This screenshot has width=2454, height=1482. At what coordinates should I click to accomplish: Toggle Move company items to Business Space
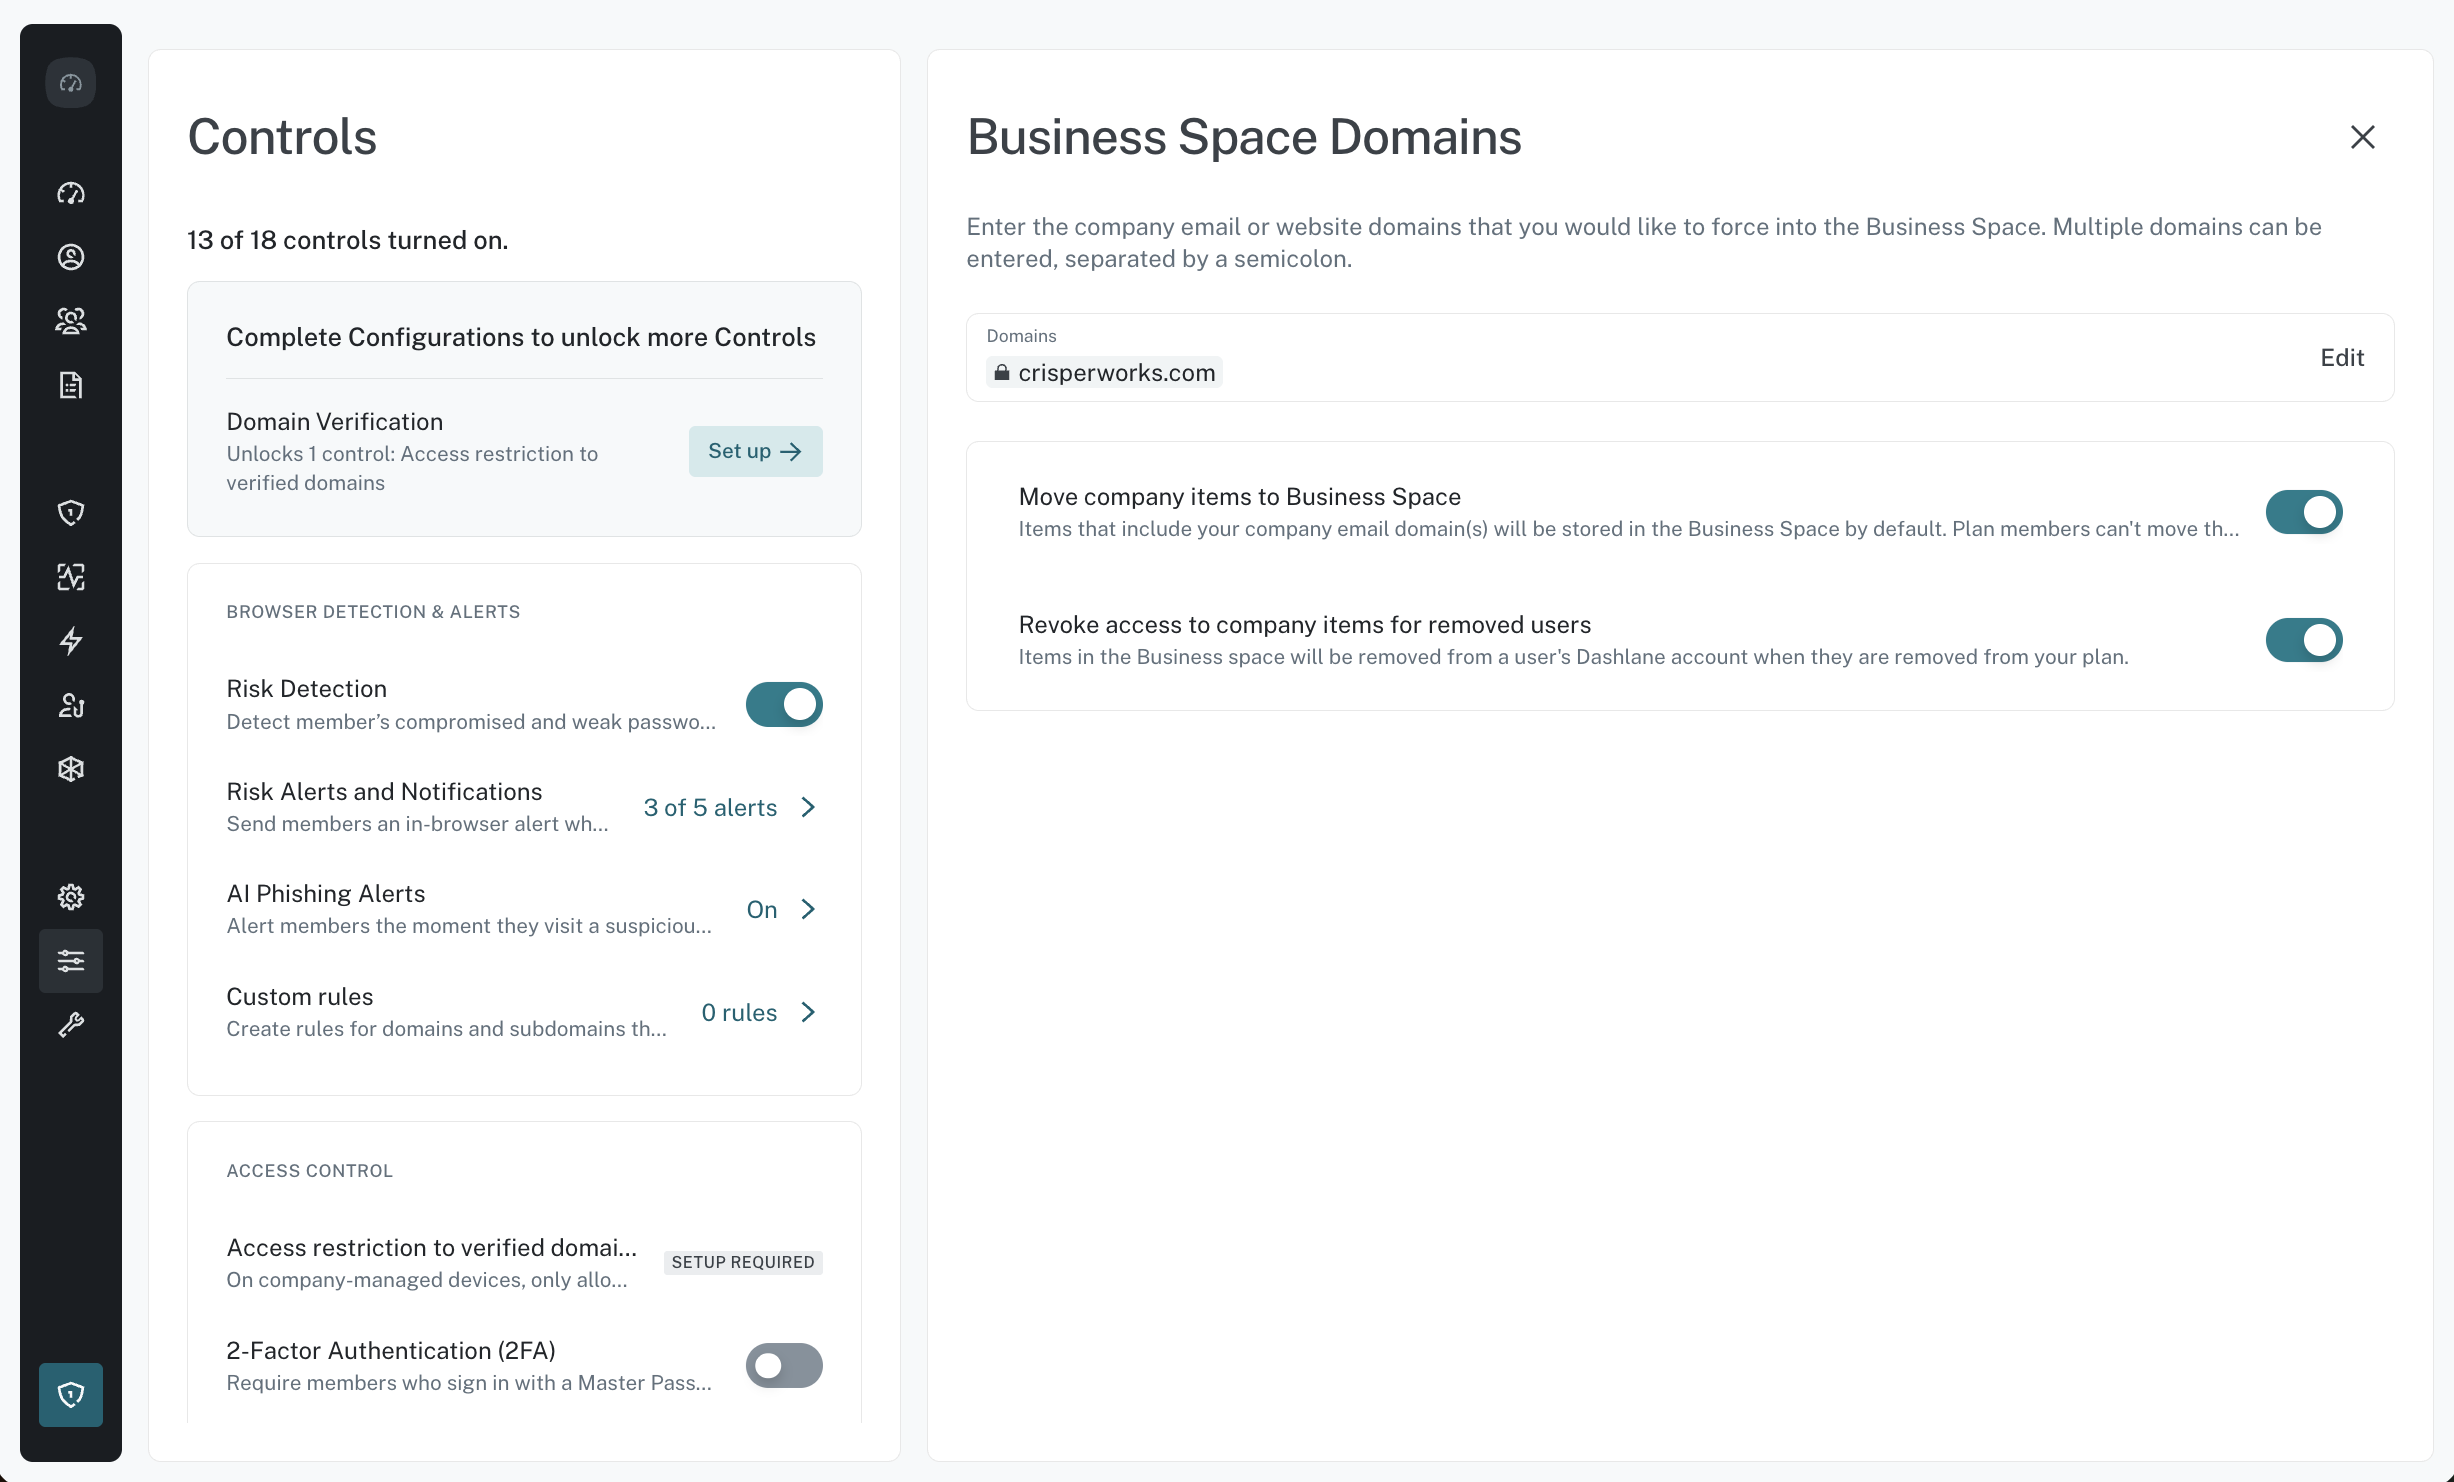click(x=2304, y=512)
